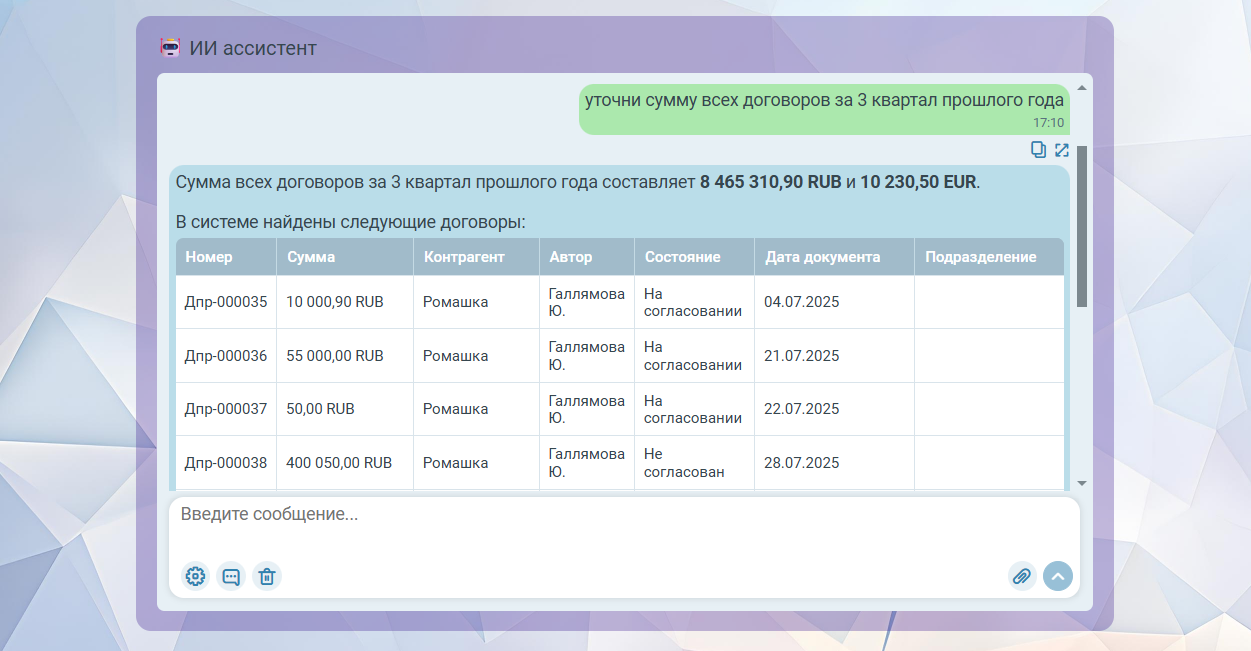
Task: Click the copy response icon
Action: pos(1038,150)
